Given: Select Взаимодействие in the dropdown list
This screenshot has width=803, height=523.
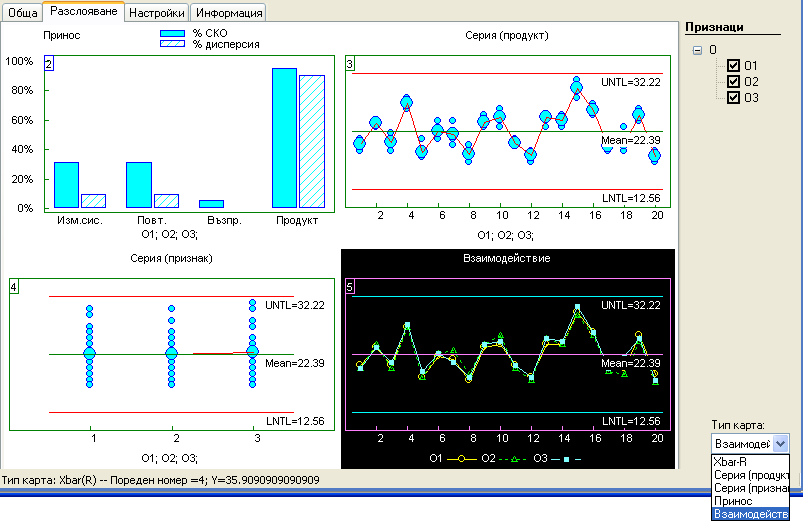Looking at the screenshot, I should click(x=749, y=514).
